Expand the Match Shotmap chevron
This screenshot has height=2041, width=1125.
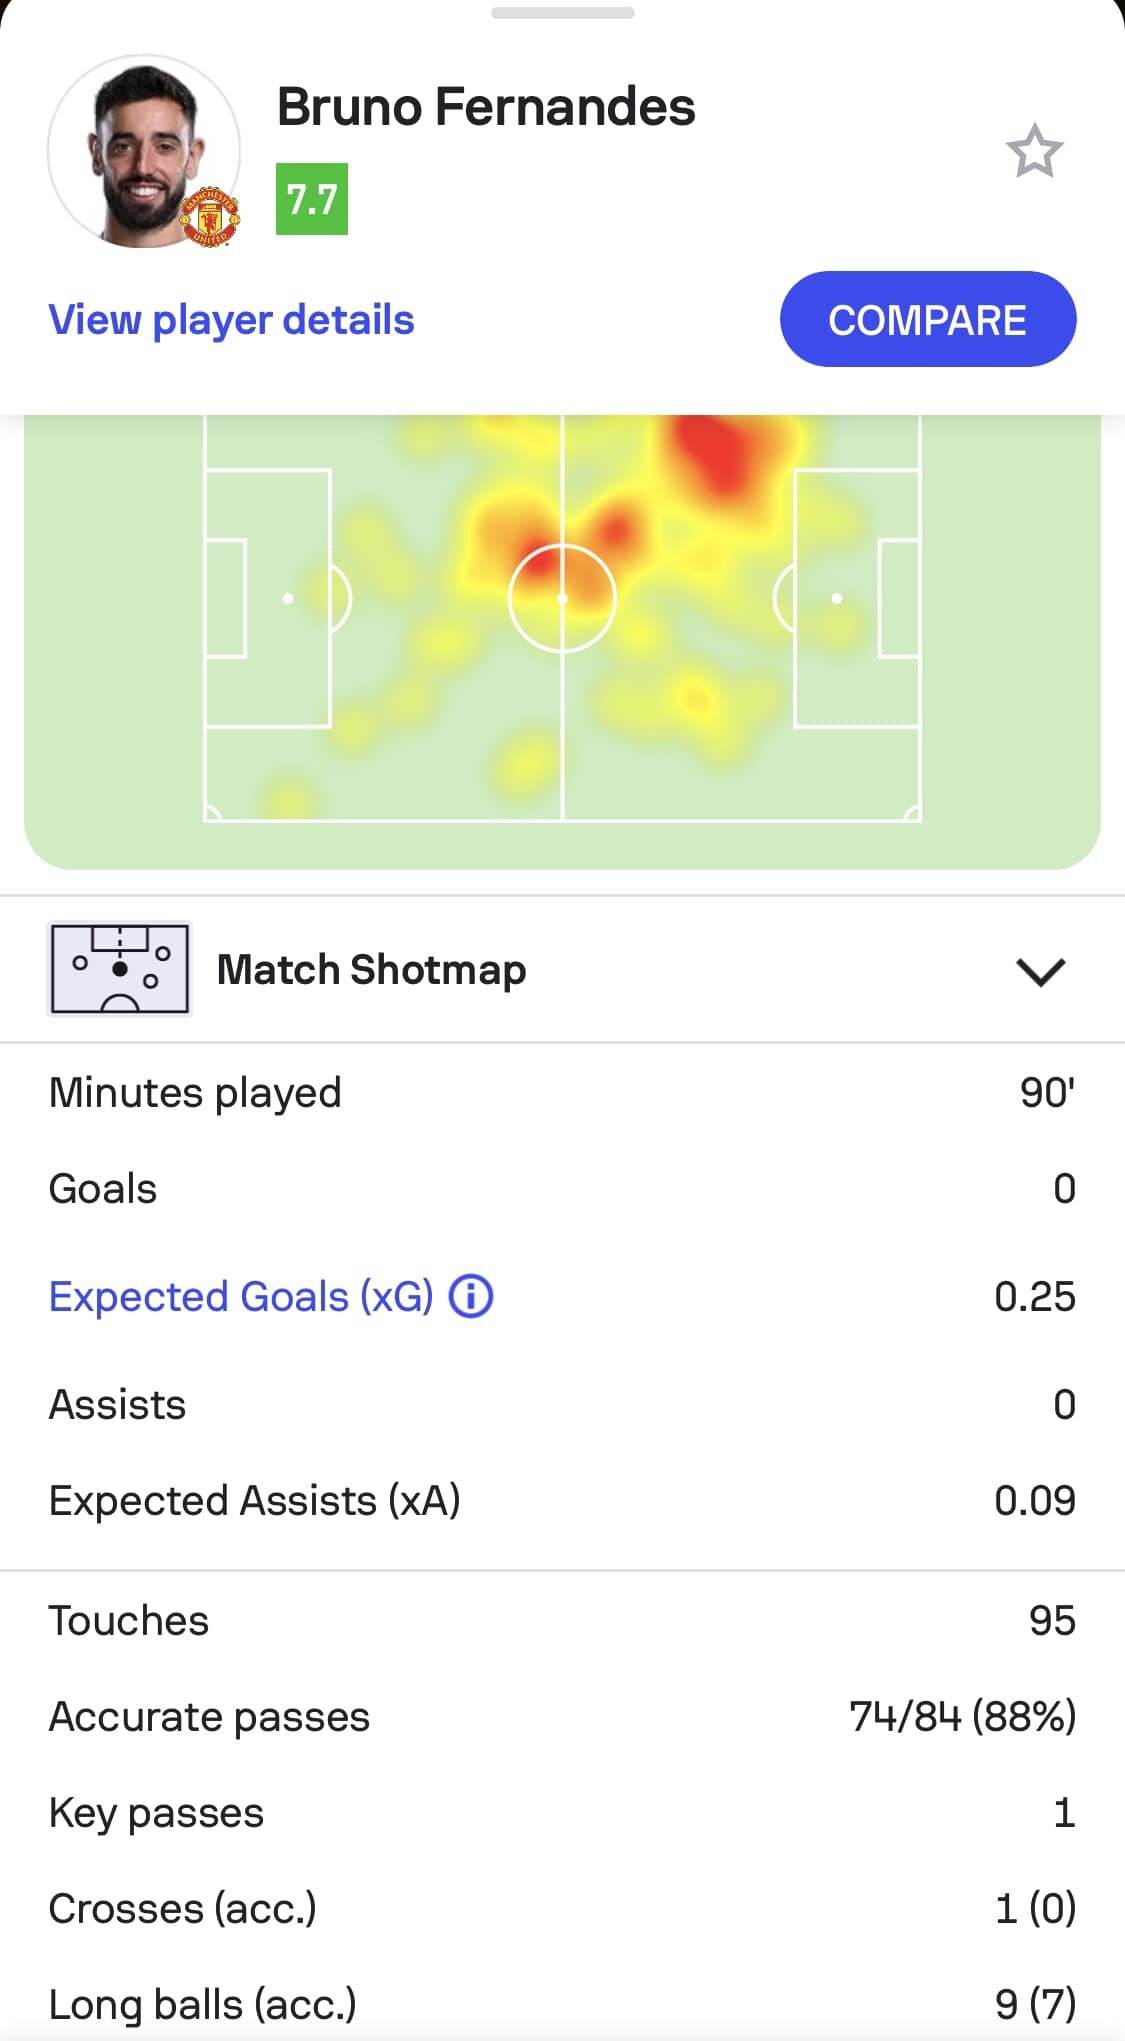click(1040, 971)
